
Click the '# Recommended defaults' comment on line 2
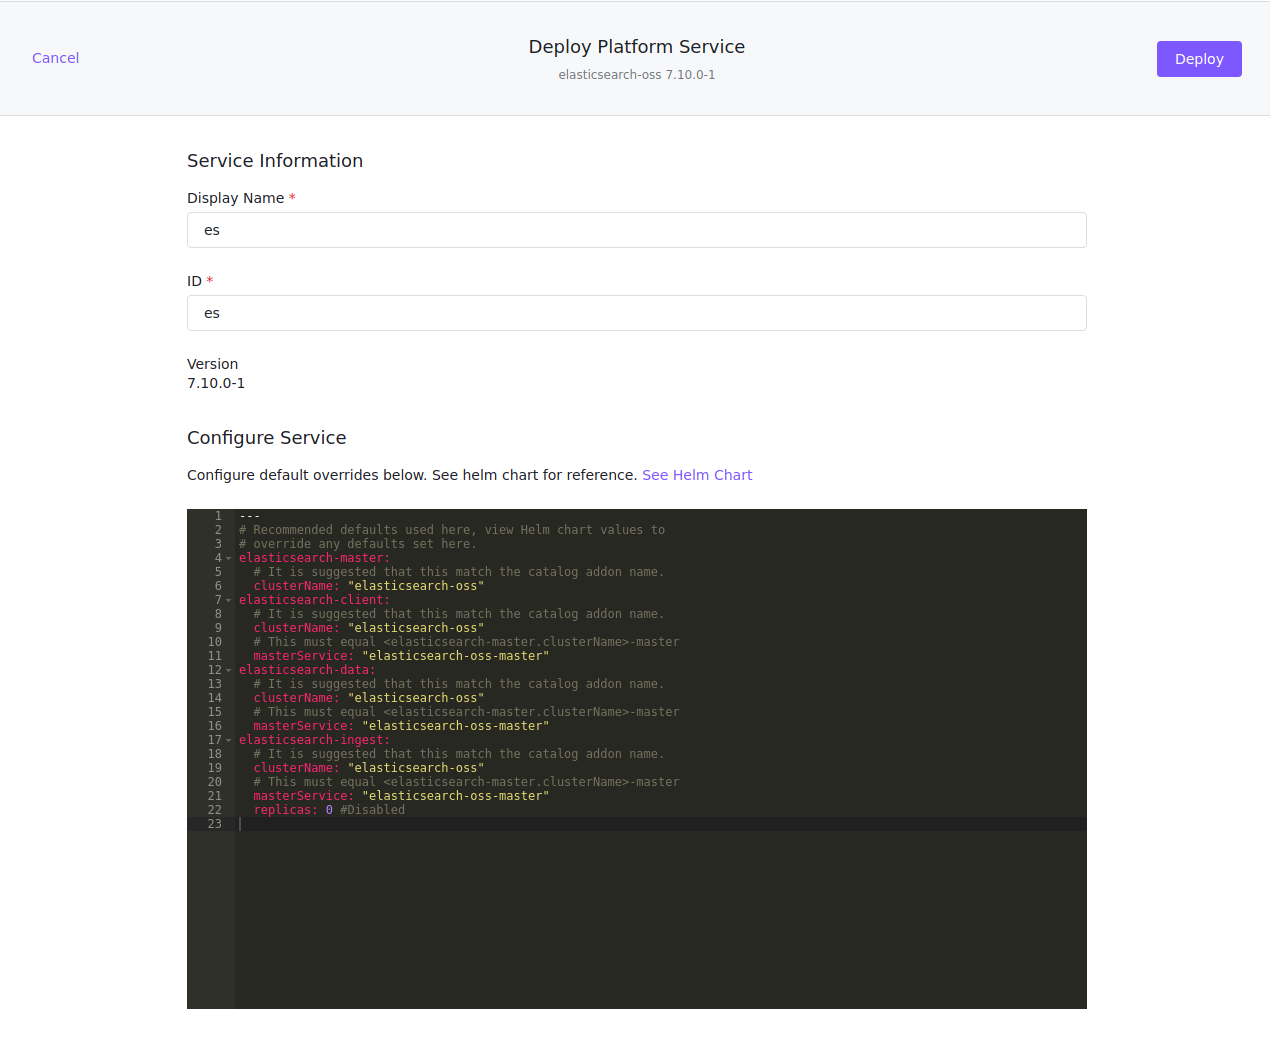pos(452,530)
